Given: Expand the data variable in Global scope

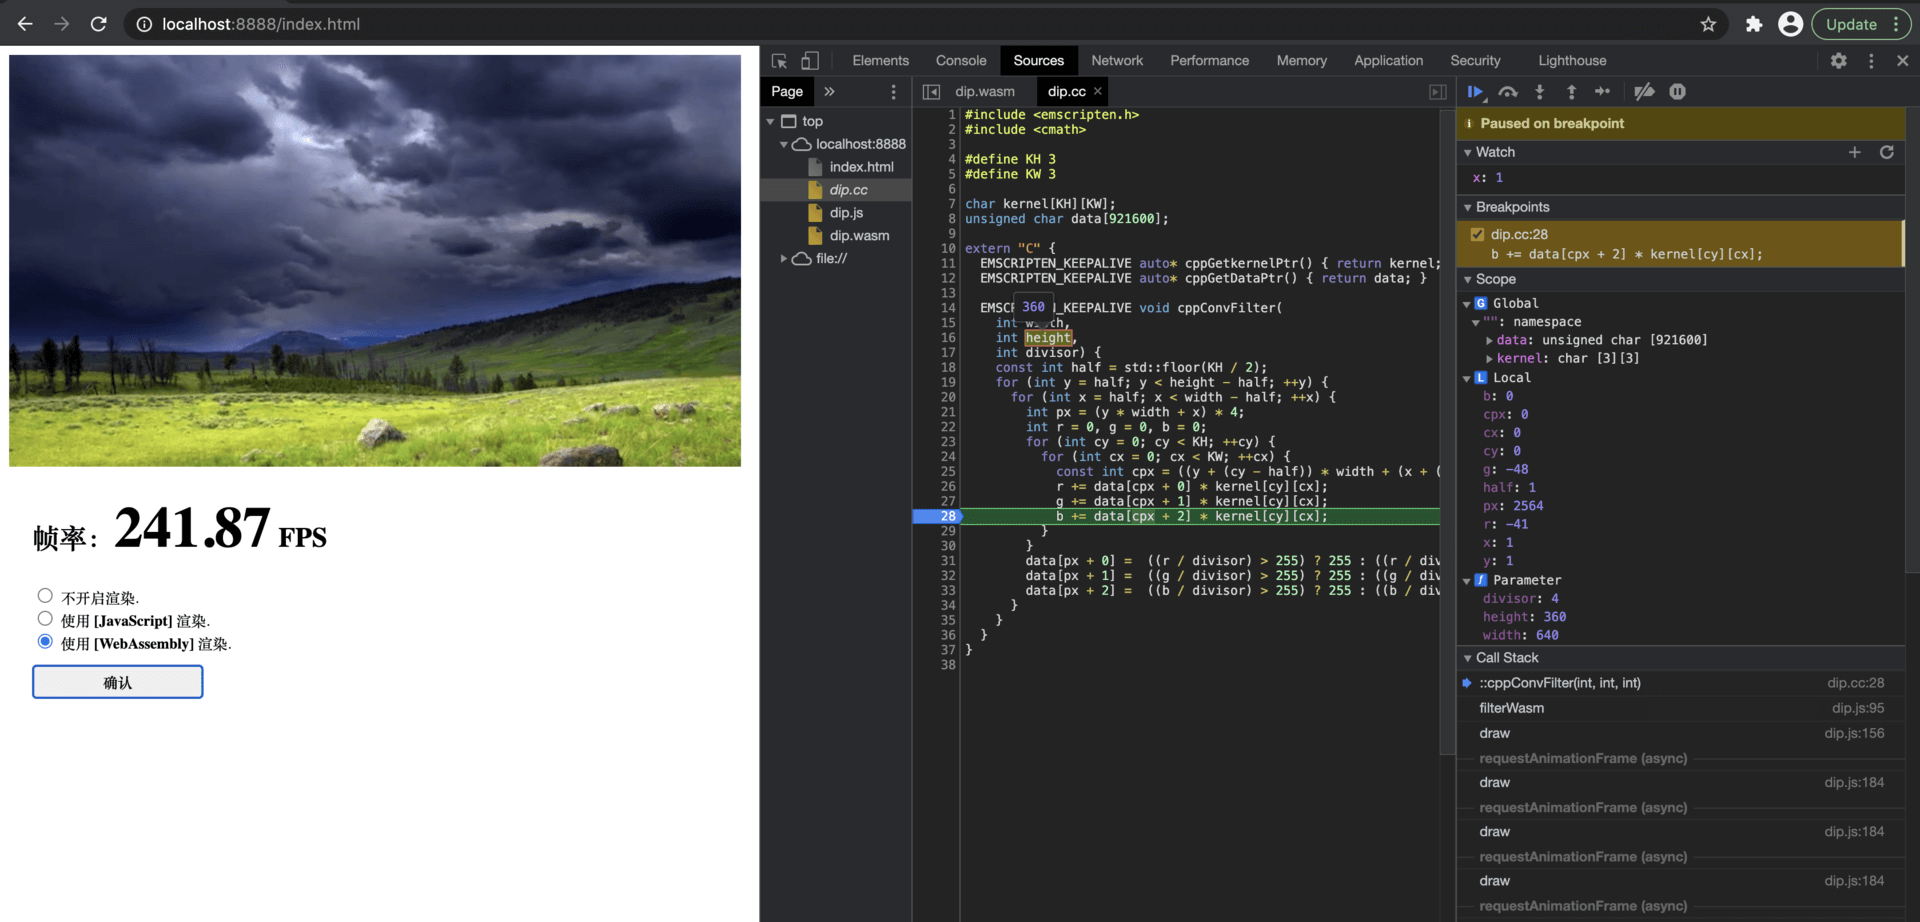Looking at the screenshot, I should (x=1489, y=340).
